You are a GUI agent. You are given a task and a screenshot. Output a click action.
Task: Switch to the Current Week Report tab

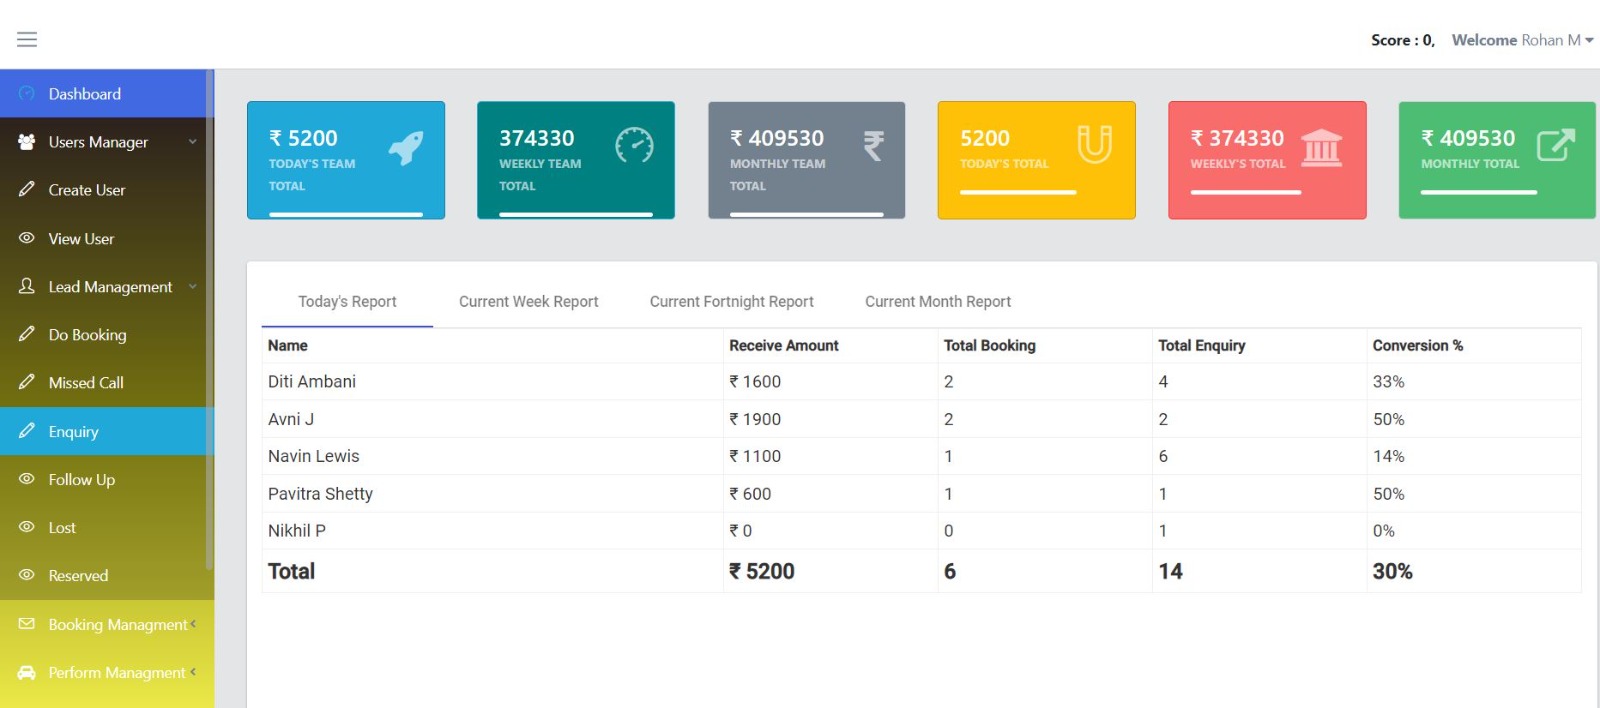[528, 302]
